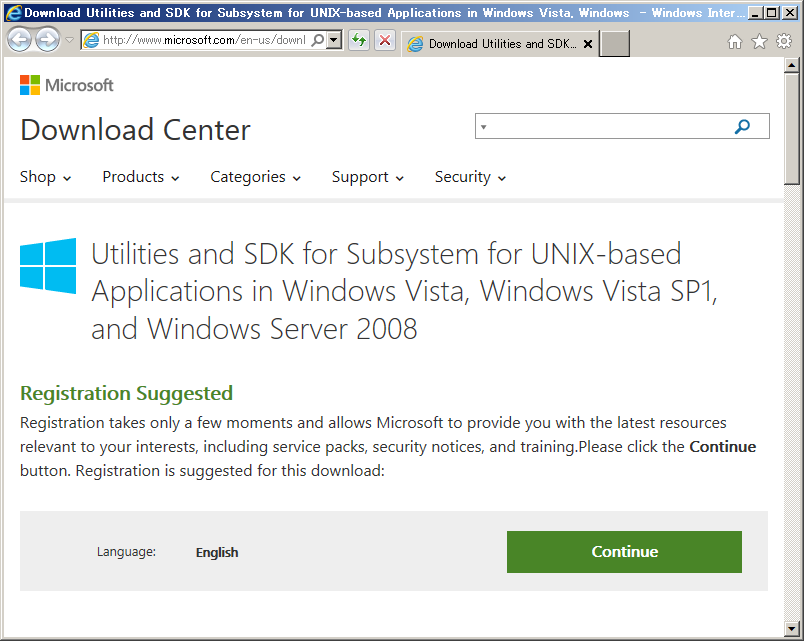Click the search icon in address bar
The image size is (804, 641).
click(317, 41)
